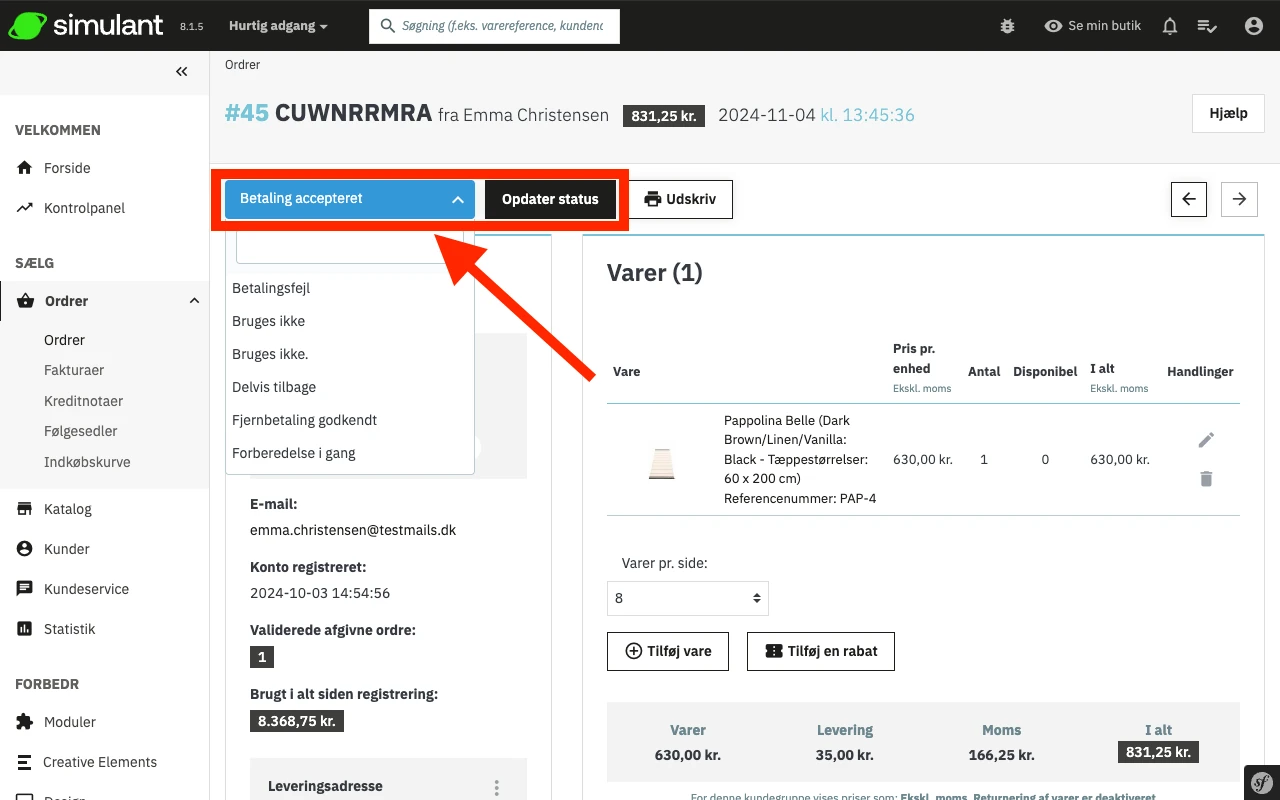This screenshot has height=800, width=1280.
Task: Open the notifications bell
Action: 1169,26
